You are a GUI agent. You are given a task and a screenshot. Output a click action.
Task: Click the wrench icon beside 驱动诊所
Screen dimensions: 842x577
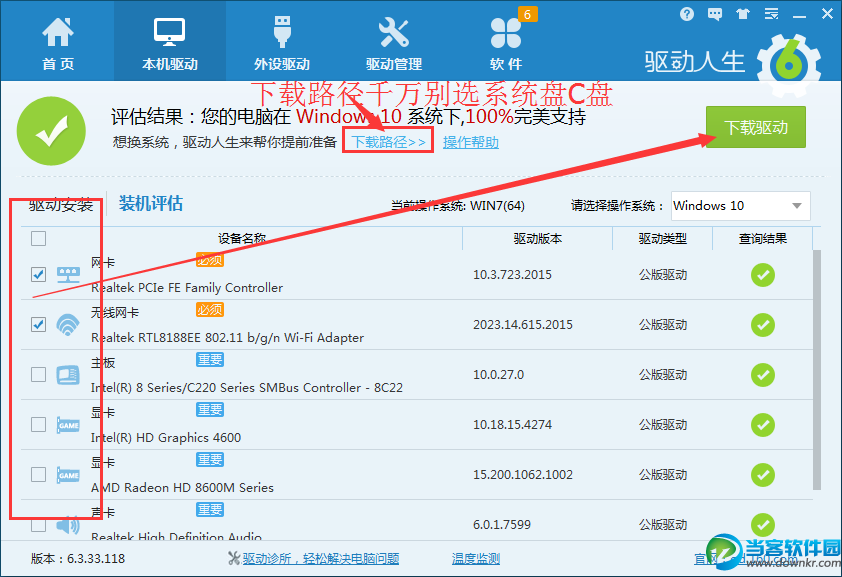[234, 559]
